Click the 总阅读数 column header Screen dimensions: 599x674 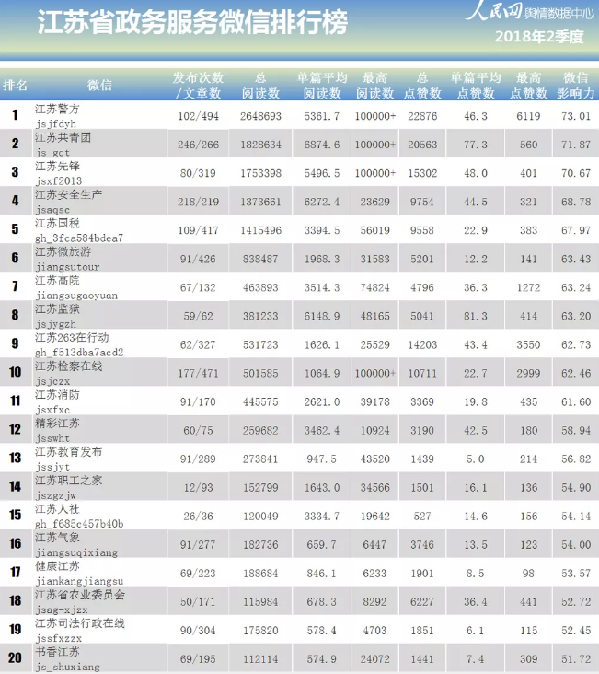click(x=260, y=86)
